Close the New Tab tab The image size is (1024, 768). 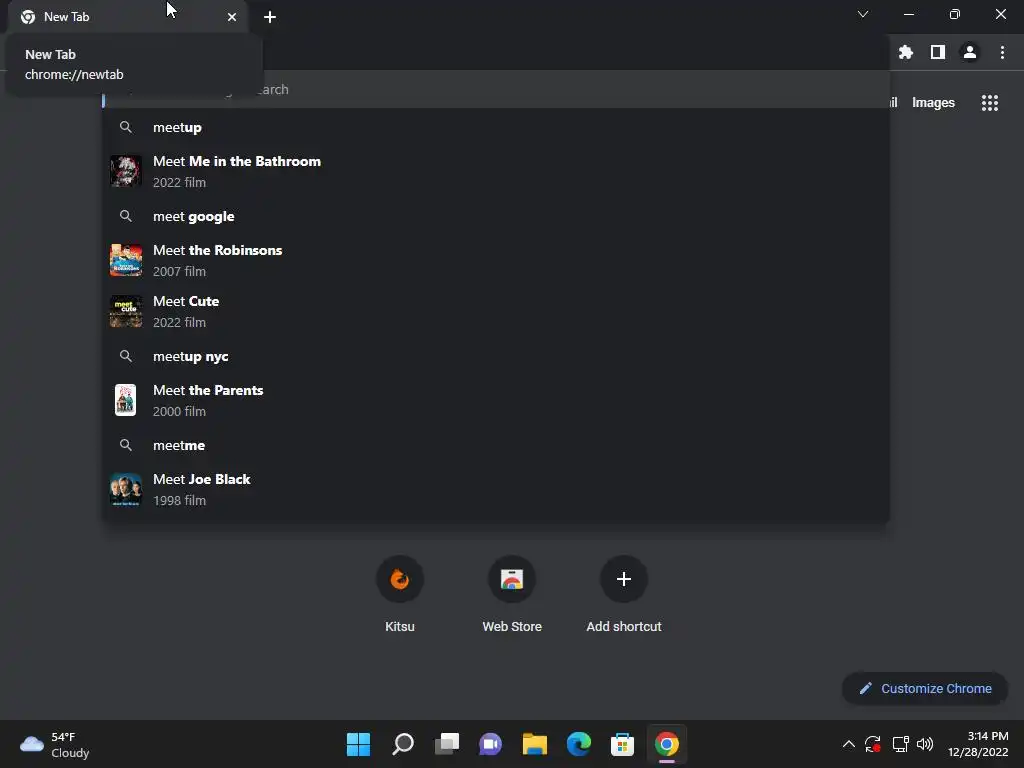(232, 17)
